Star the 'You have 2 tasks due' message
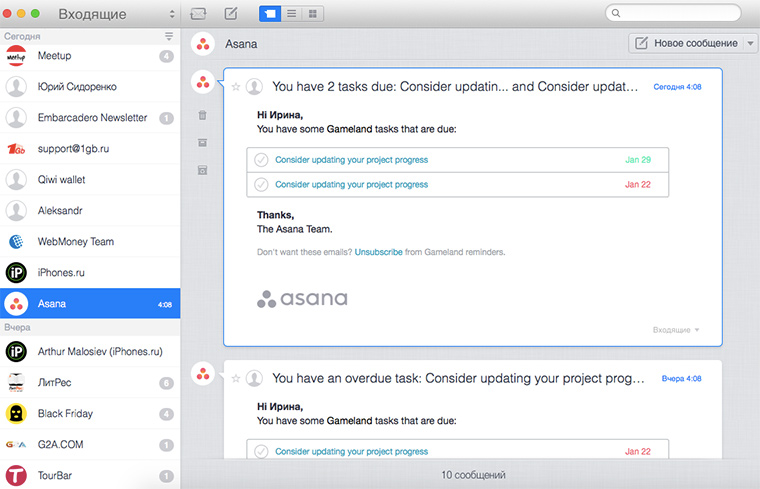 point(236,87)
